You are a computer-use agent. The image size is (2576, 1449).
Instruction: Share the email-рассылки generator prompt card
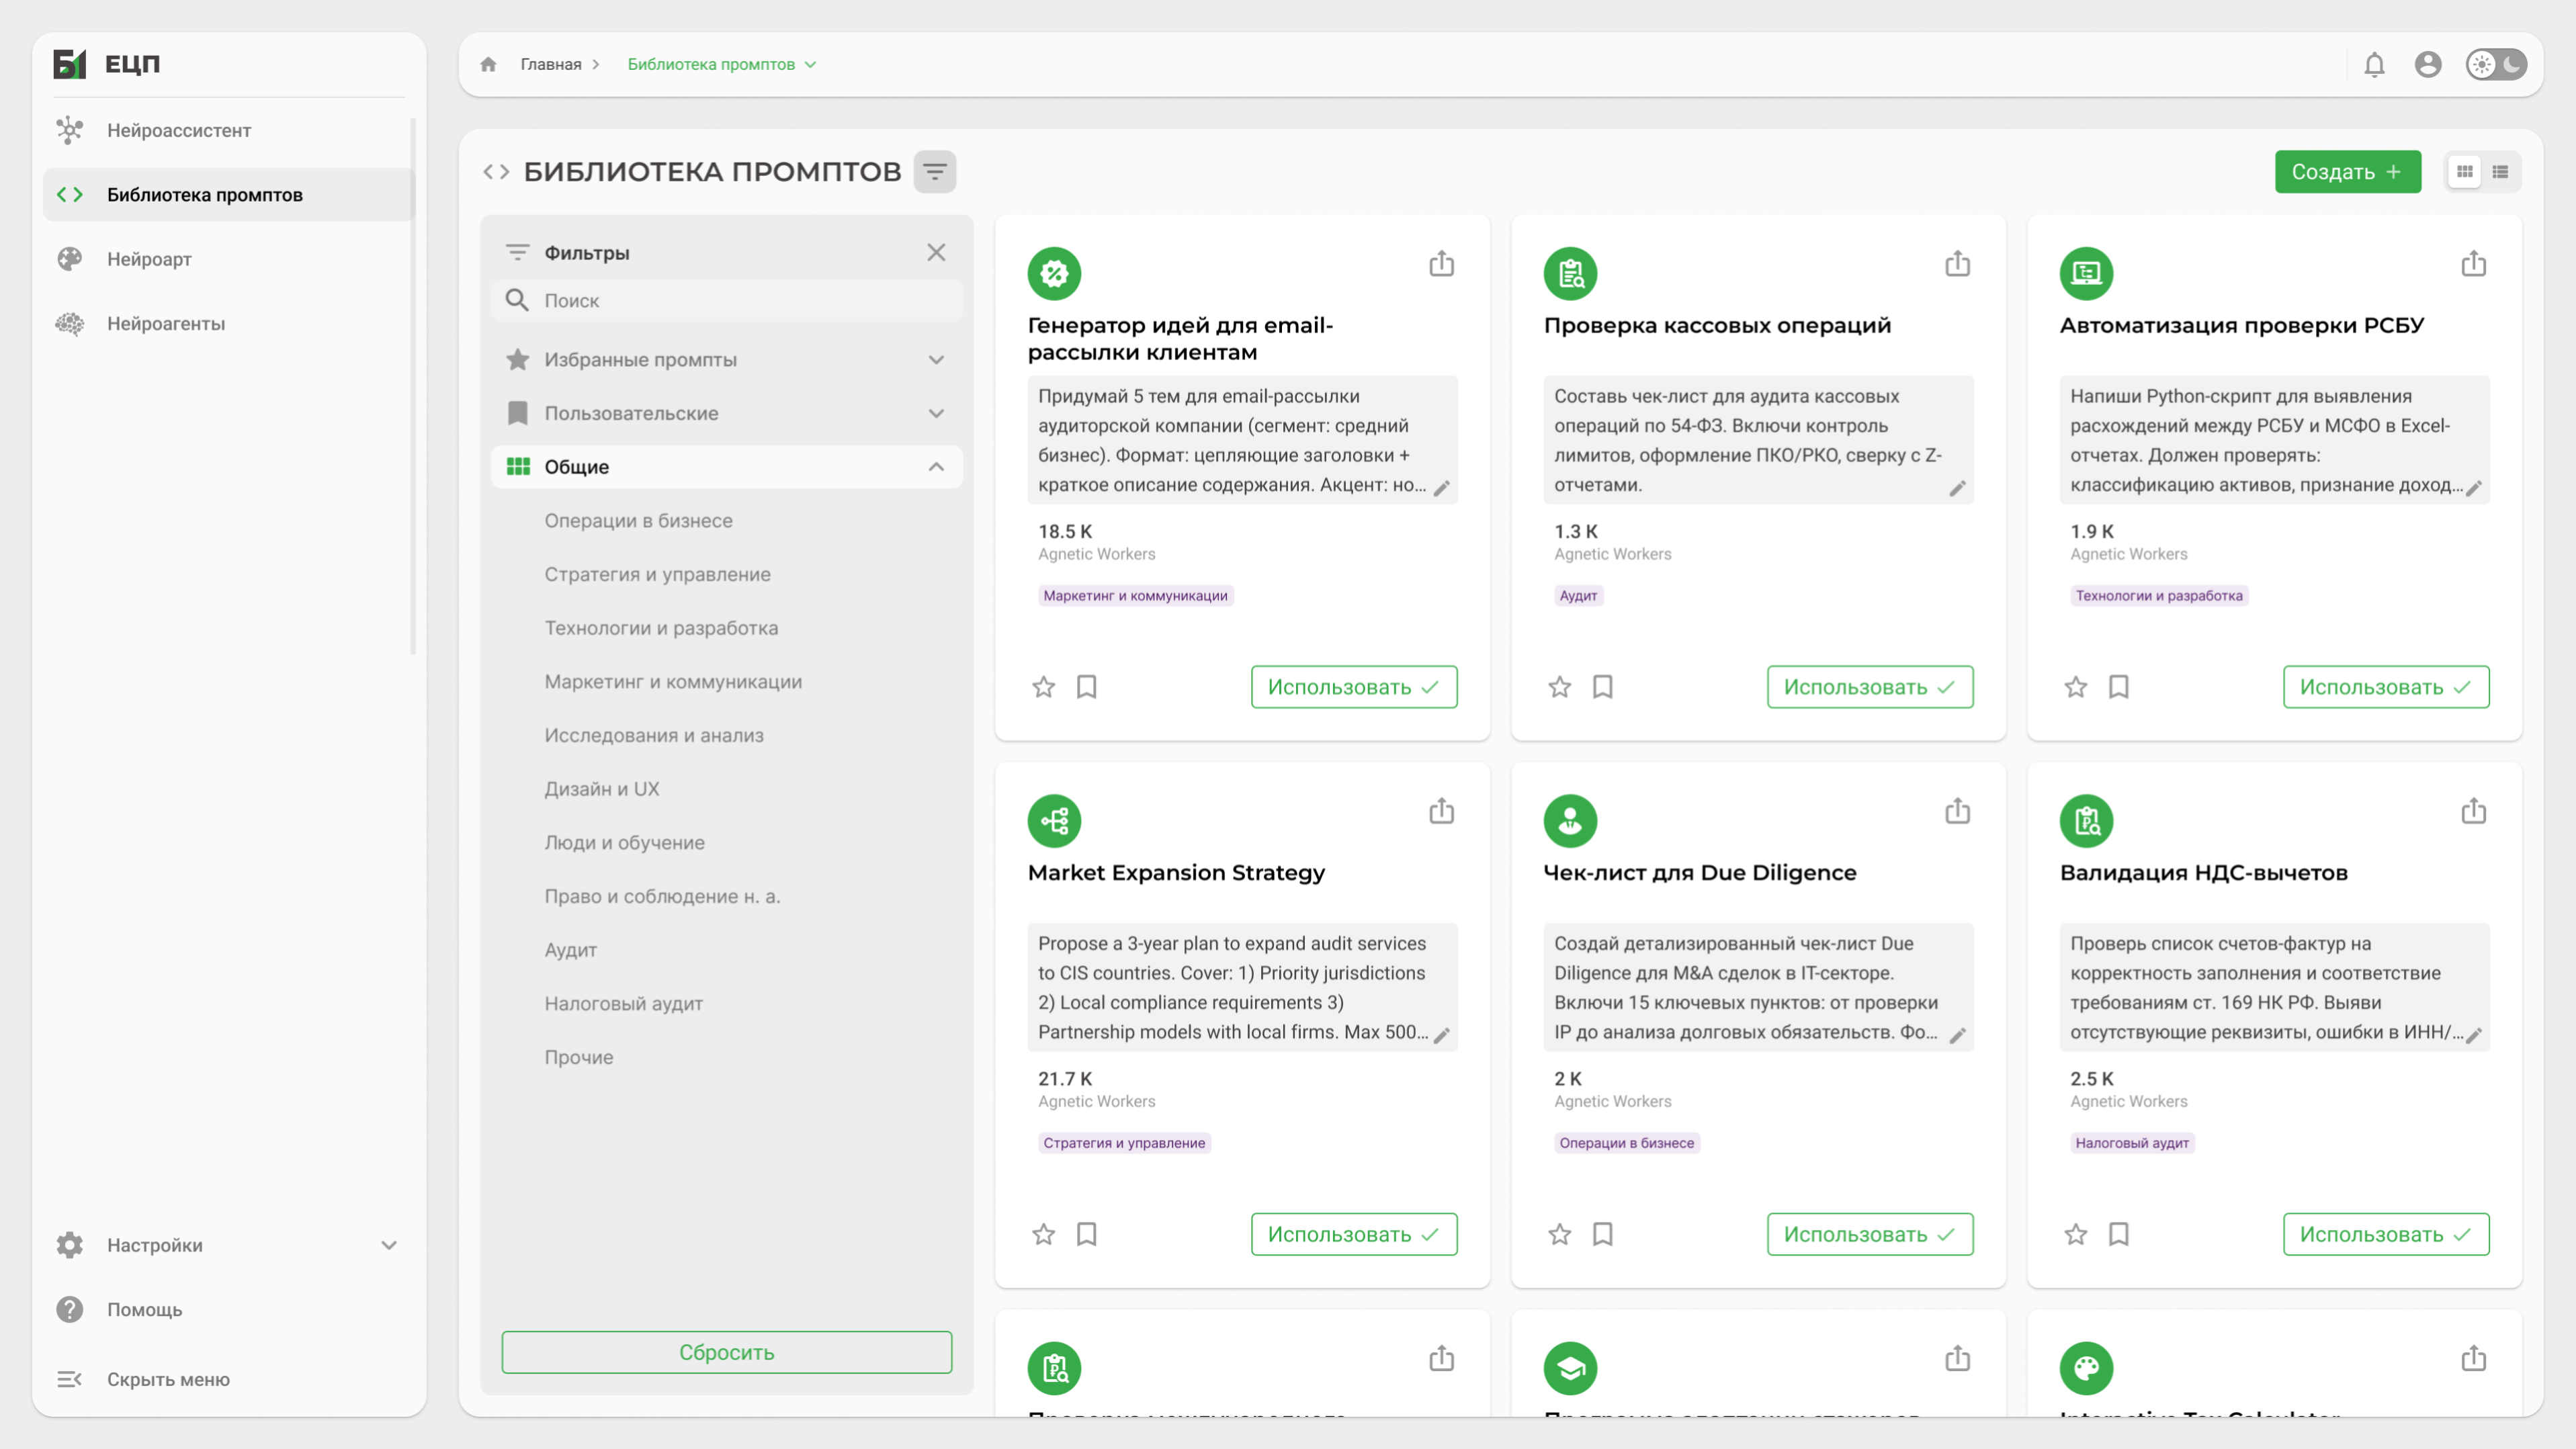1441,264
